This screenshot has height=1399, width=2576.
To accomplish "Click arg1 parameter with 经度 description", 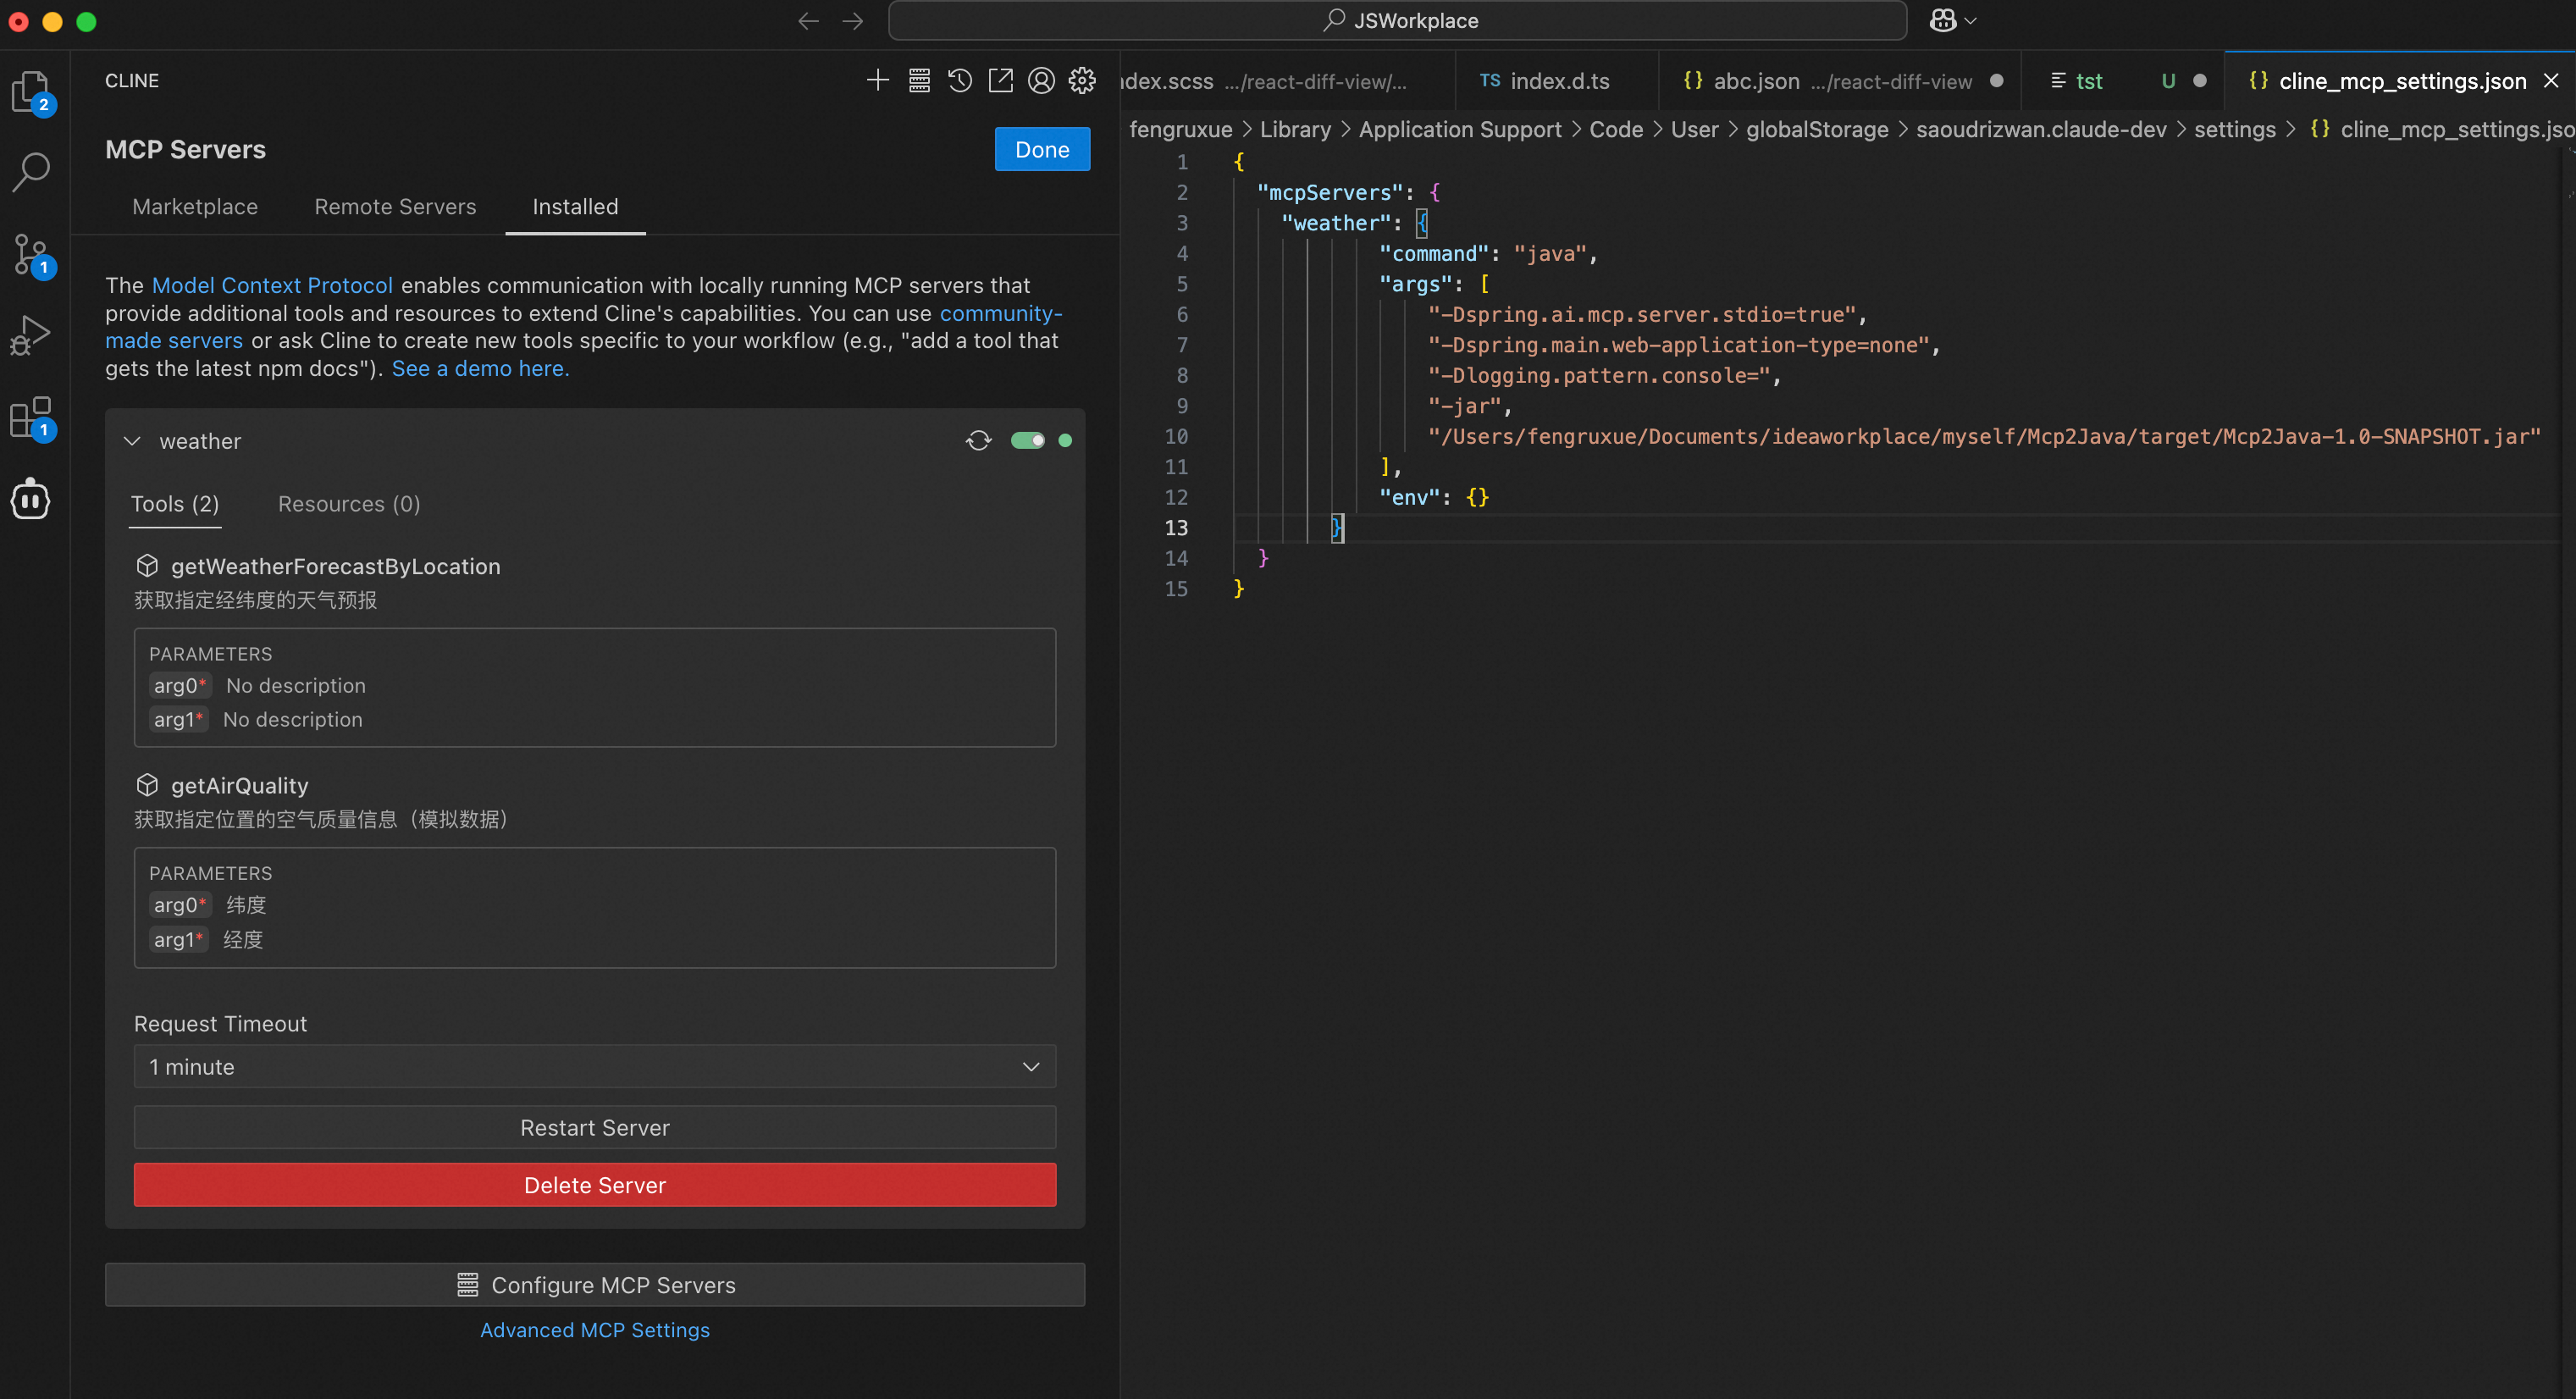I will click(206, 939).
